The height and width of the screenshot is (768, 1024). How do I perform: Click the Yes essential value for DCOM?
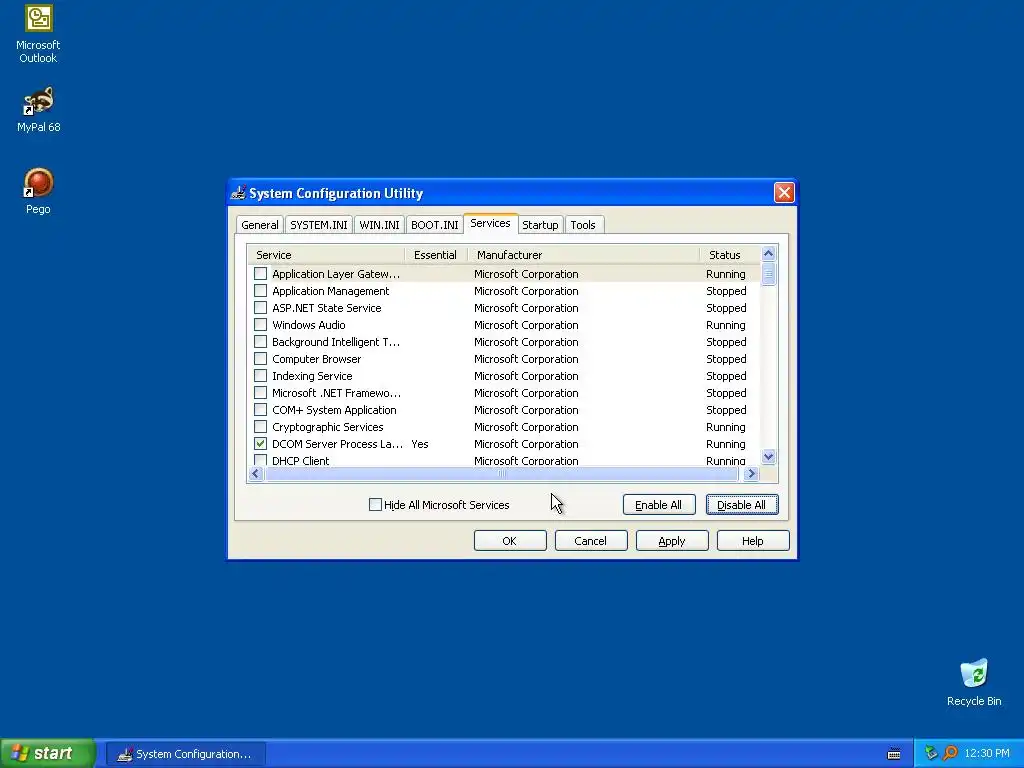click(x=420, y=443)
